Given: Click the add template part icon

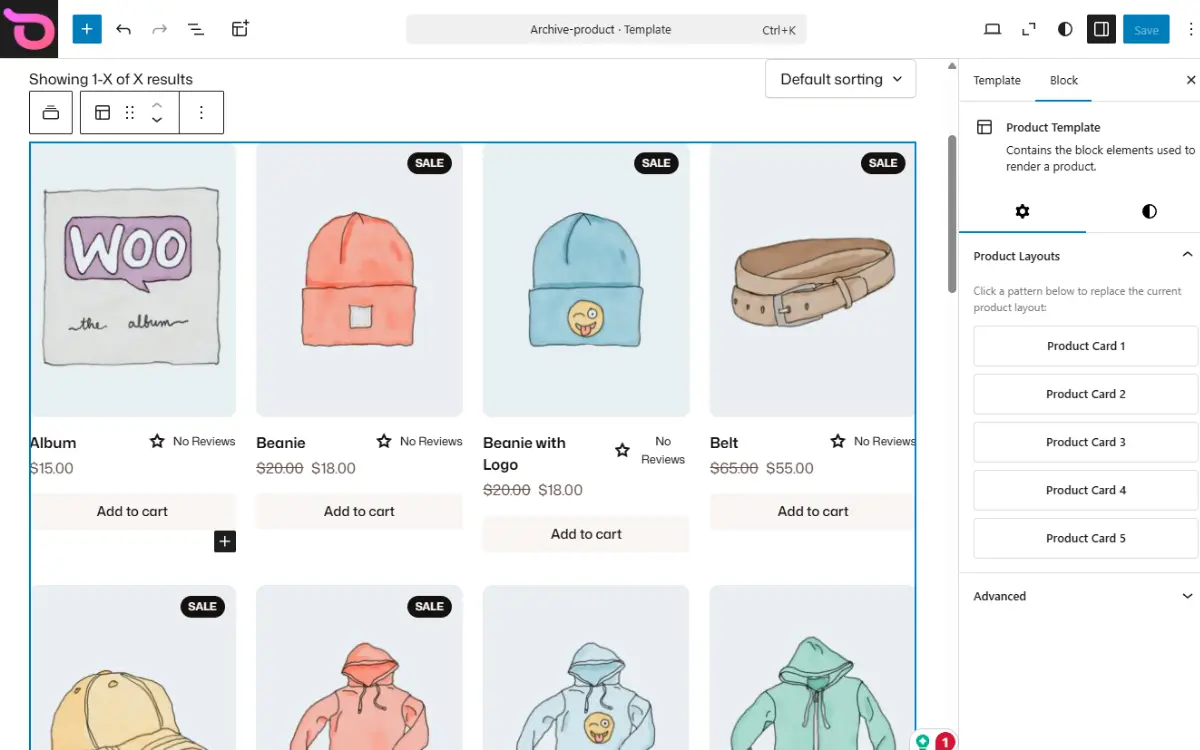Looking at the screenshot, I should click(240, 29).
